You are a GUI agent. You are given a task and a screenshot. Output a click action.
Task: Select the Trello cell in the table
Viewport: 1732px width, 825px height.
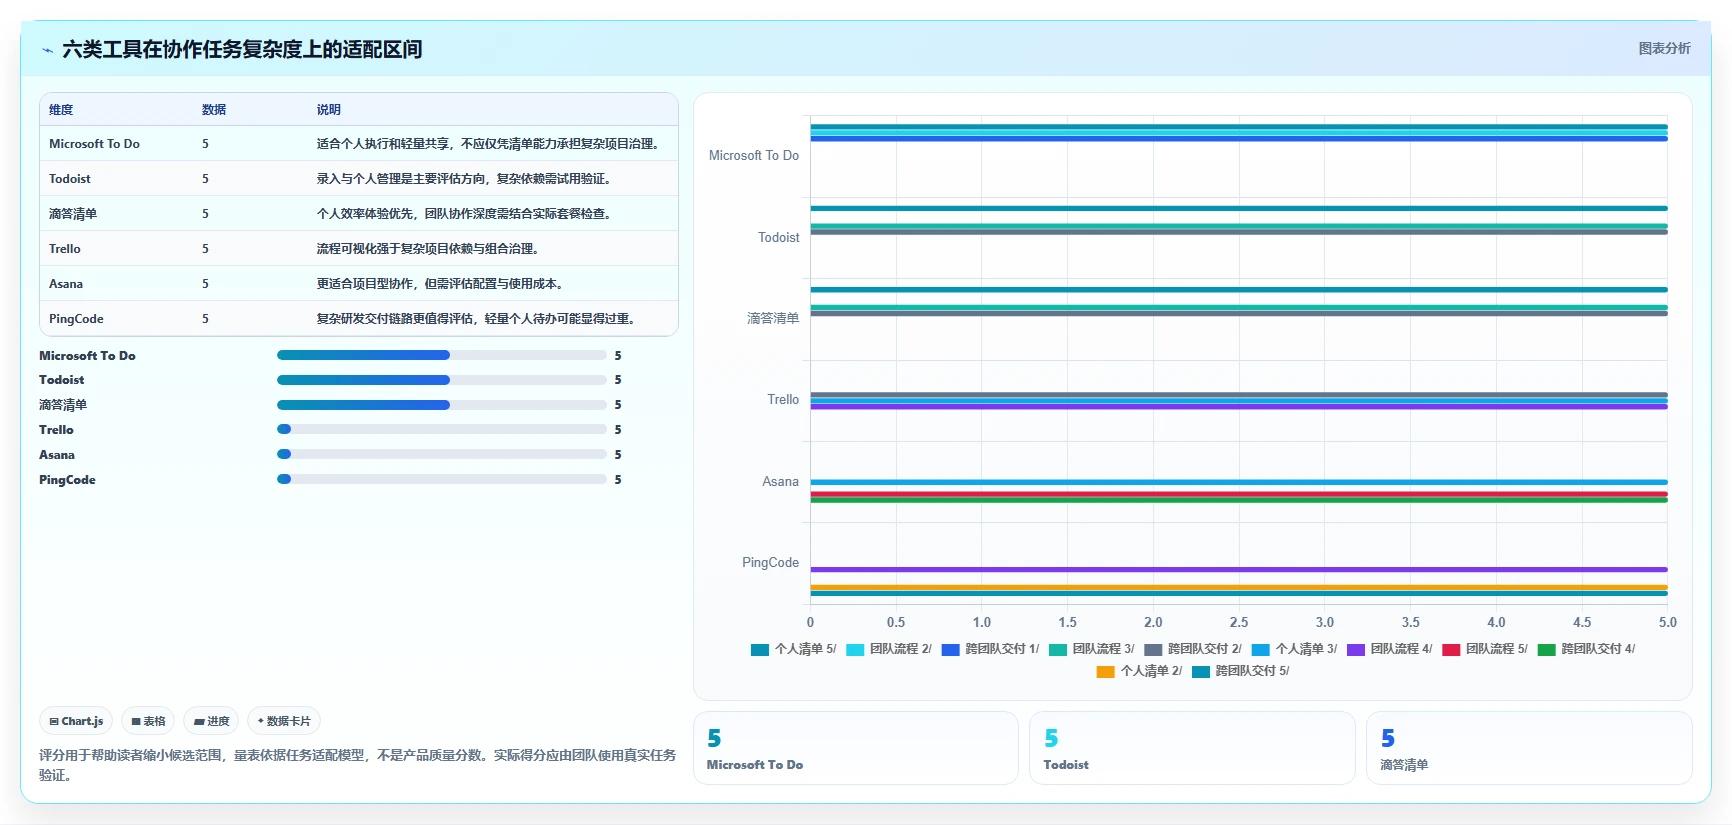(x=65, y=249)
